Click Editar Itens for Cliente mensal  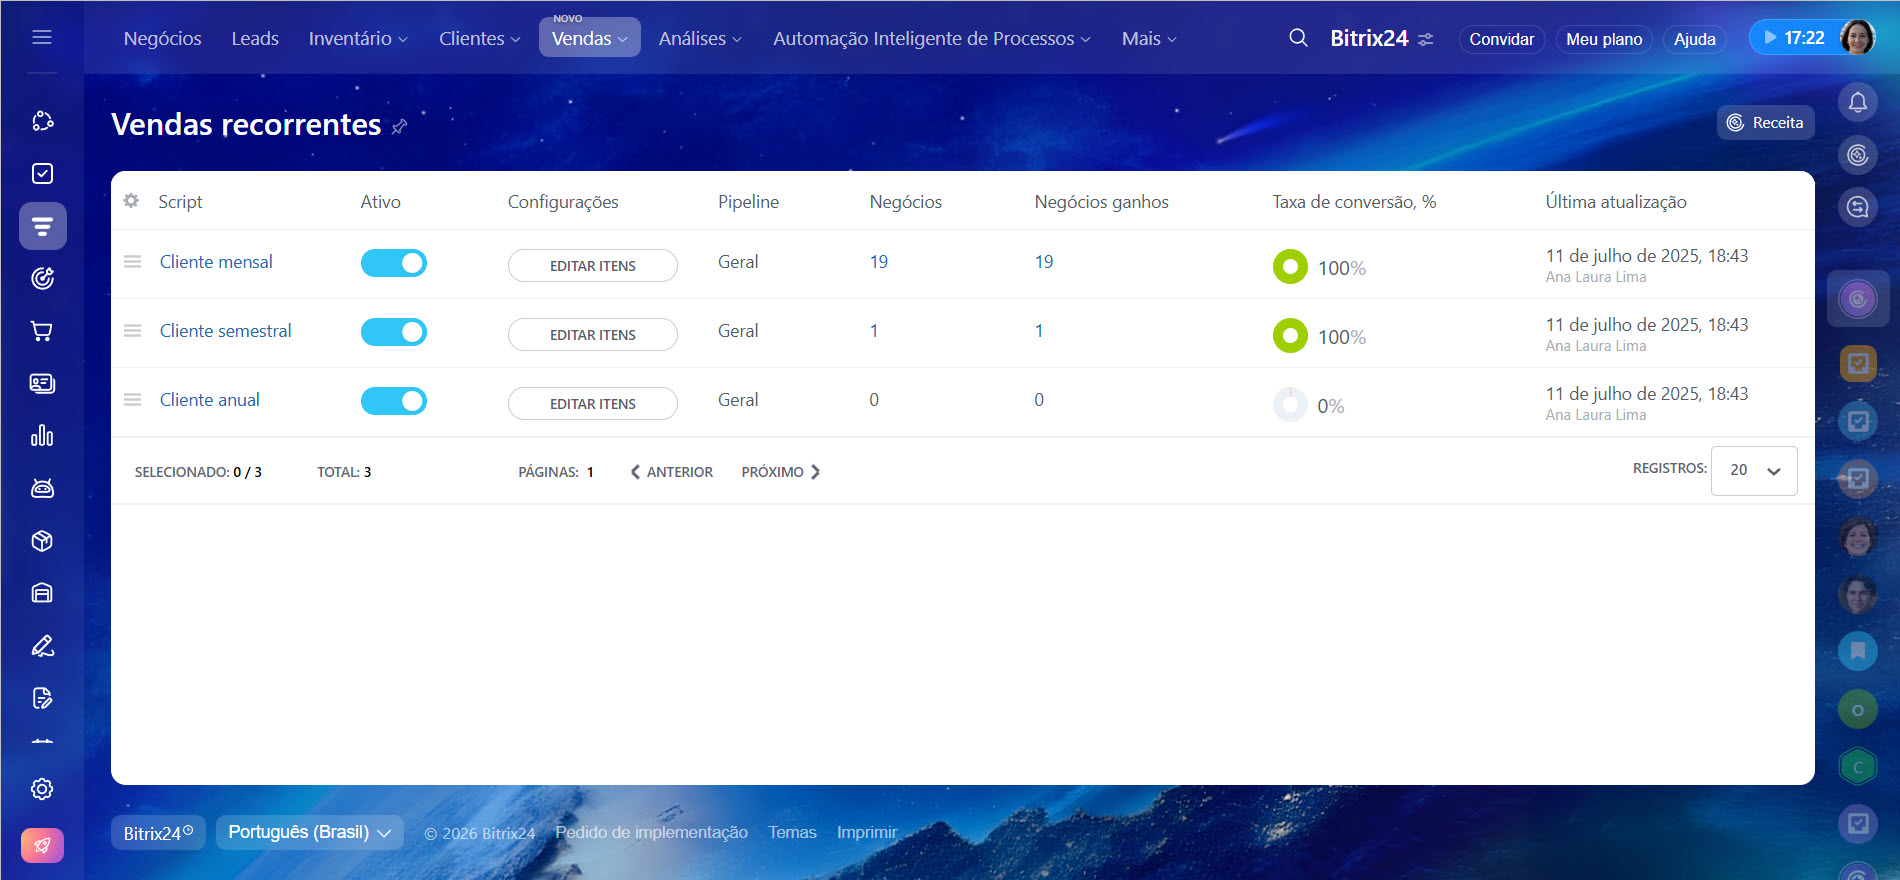click(592, 266)
